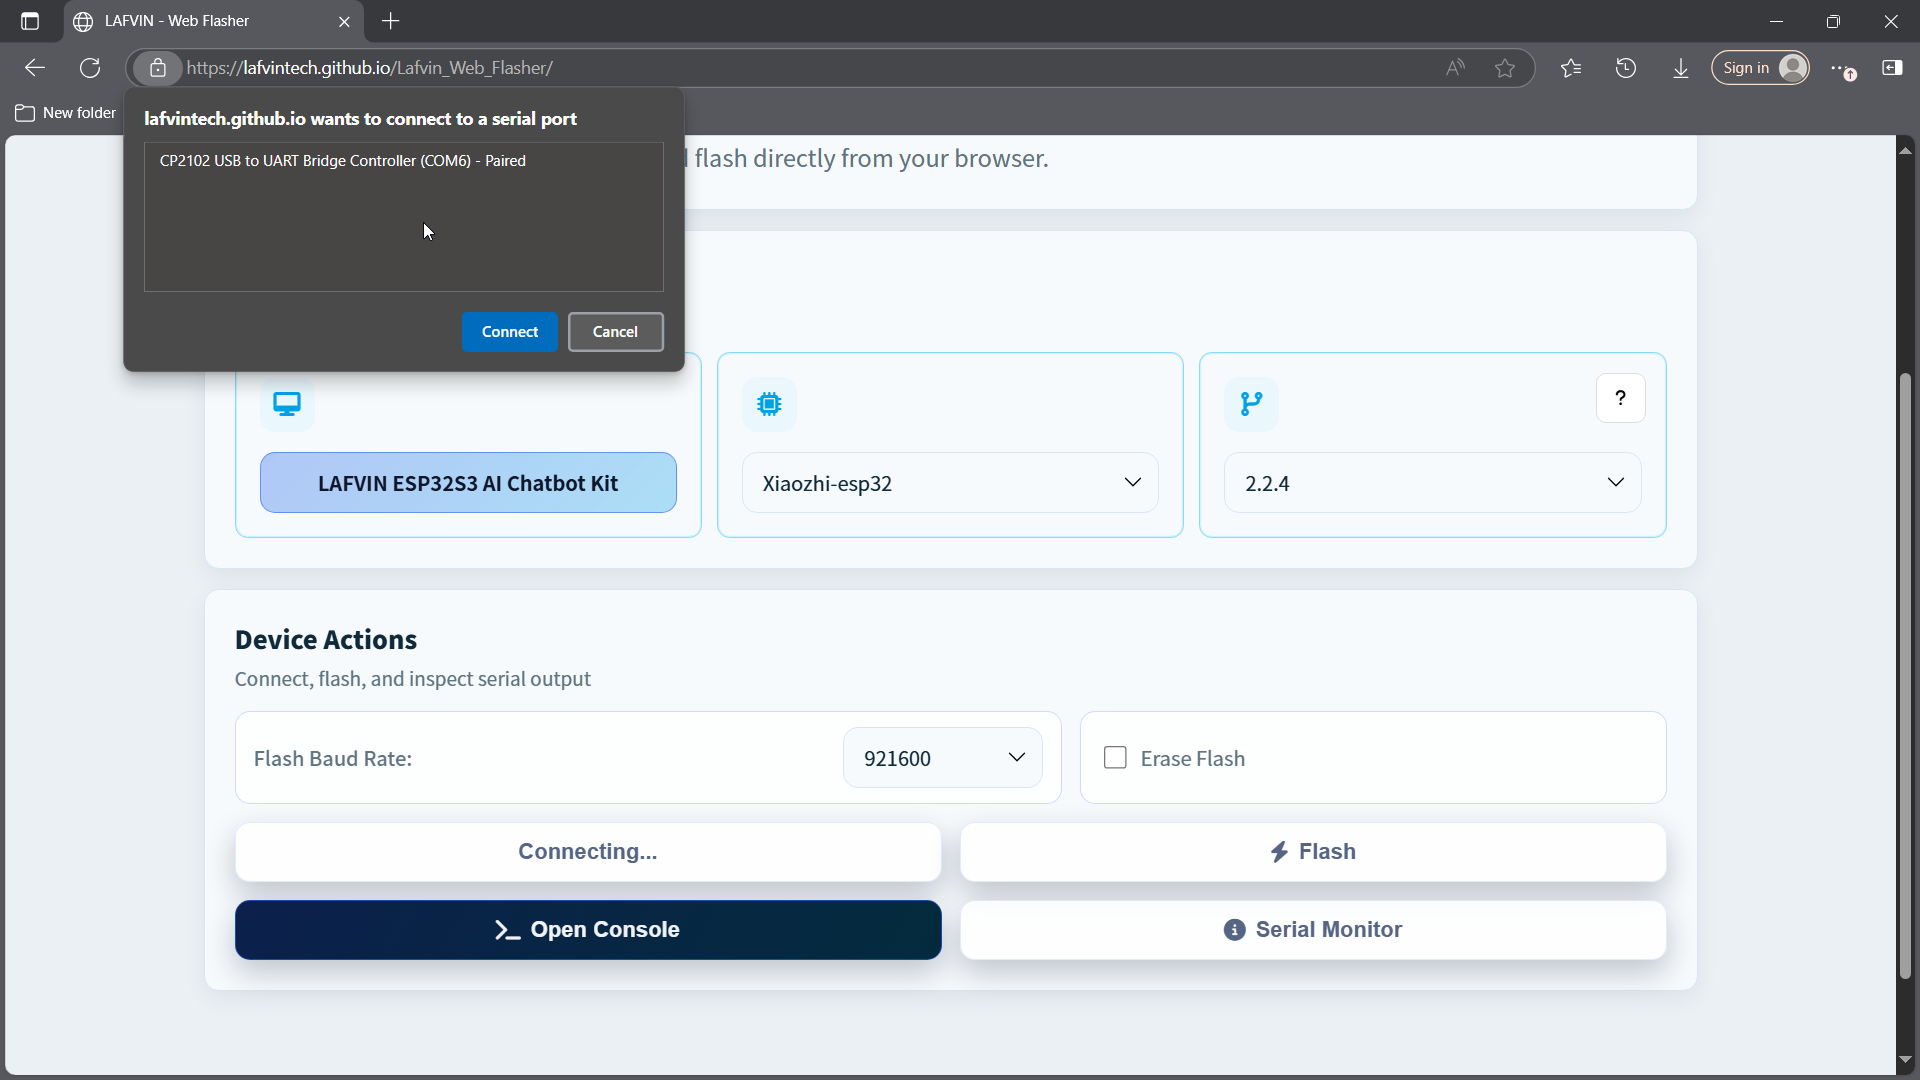This screenshot has height=1080, width=1920.
Task: Add this page to favorites star
Action: tap(1505, 68)
